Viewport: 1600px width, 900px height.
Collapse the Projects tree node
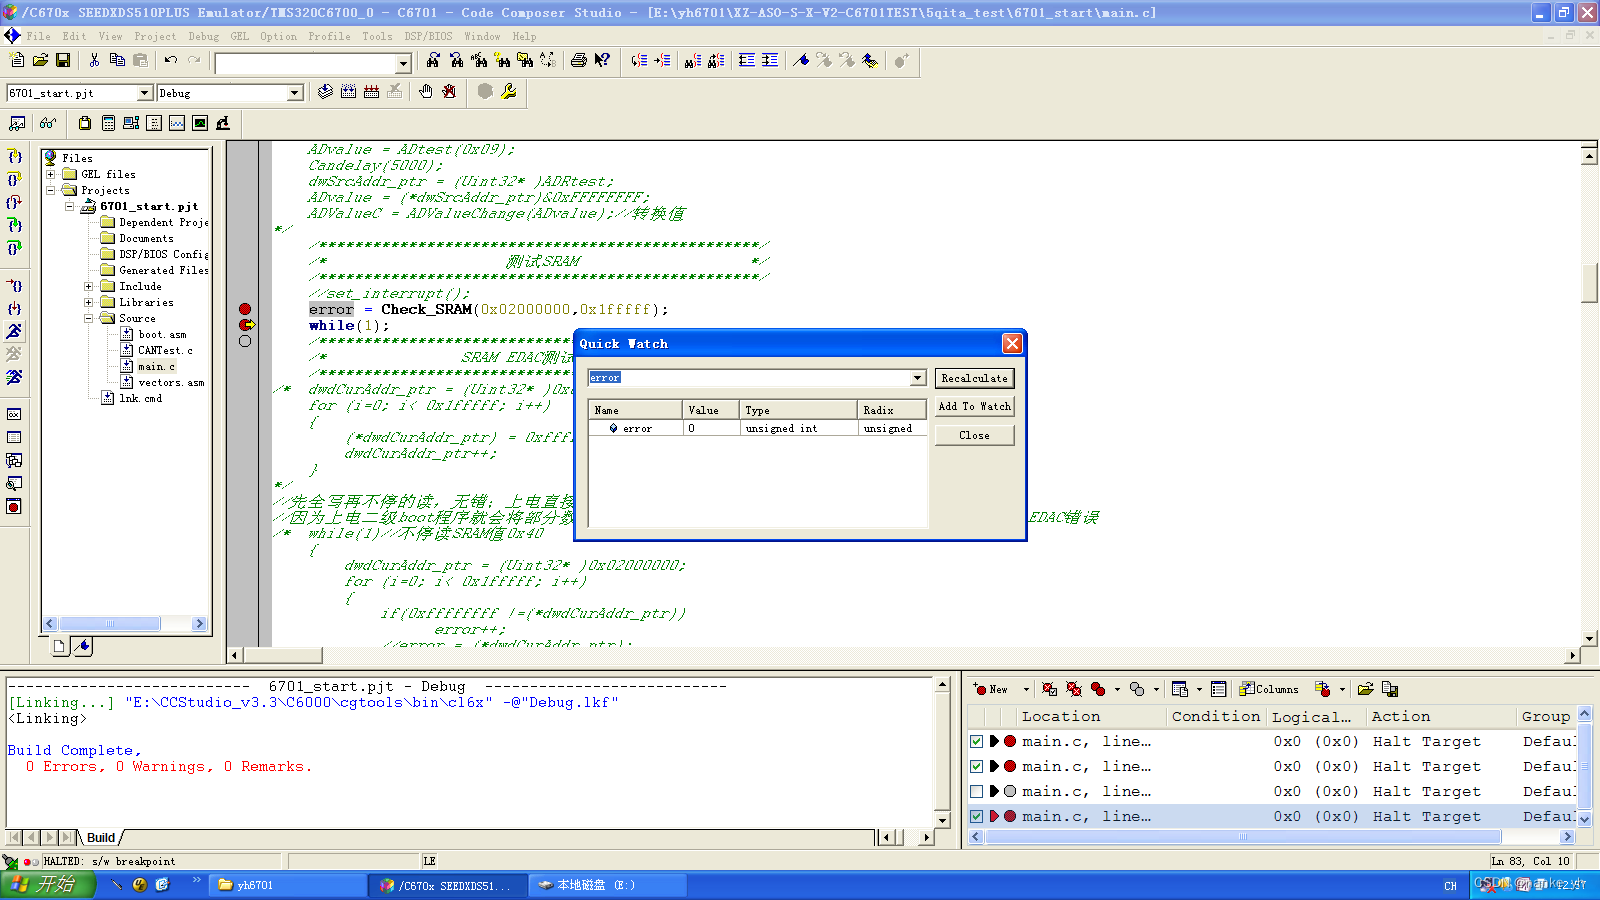[50, 190]
